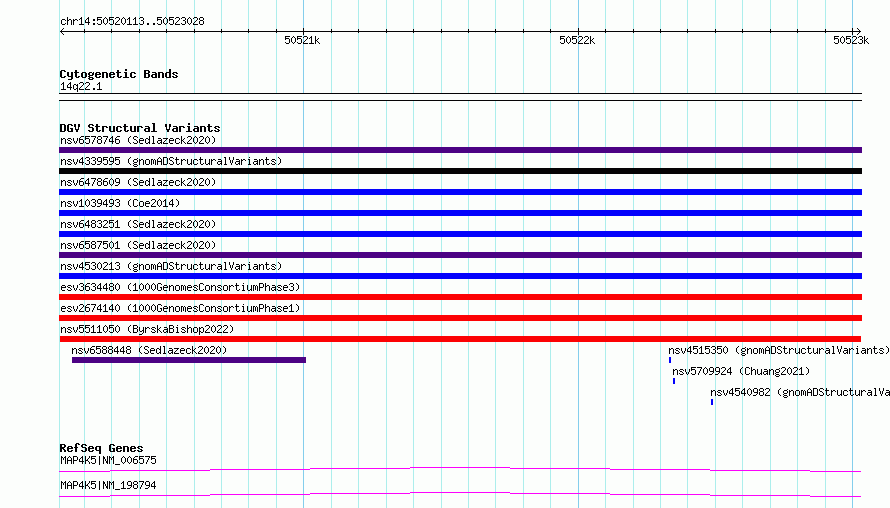Select the magenta MAP4K5|NM_006575 transcript line
Image resolution: width=890 pixels, height=508 pixels.
[460, 469]
